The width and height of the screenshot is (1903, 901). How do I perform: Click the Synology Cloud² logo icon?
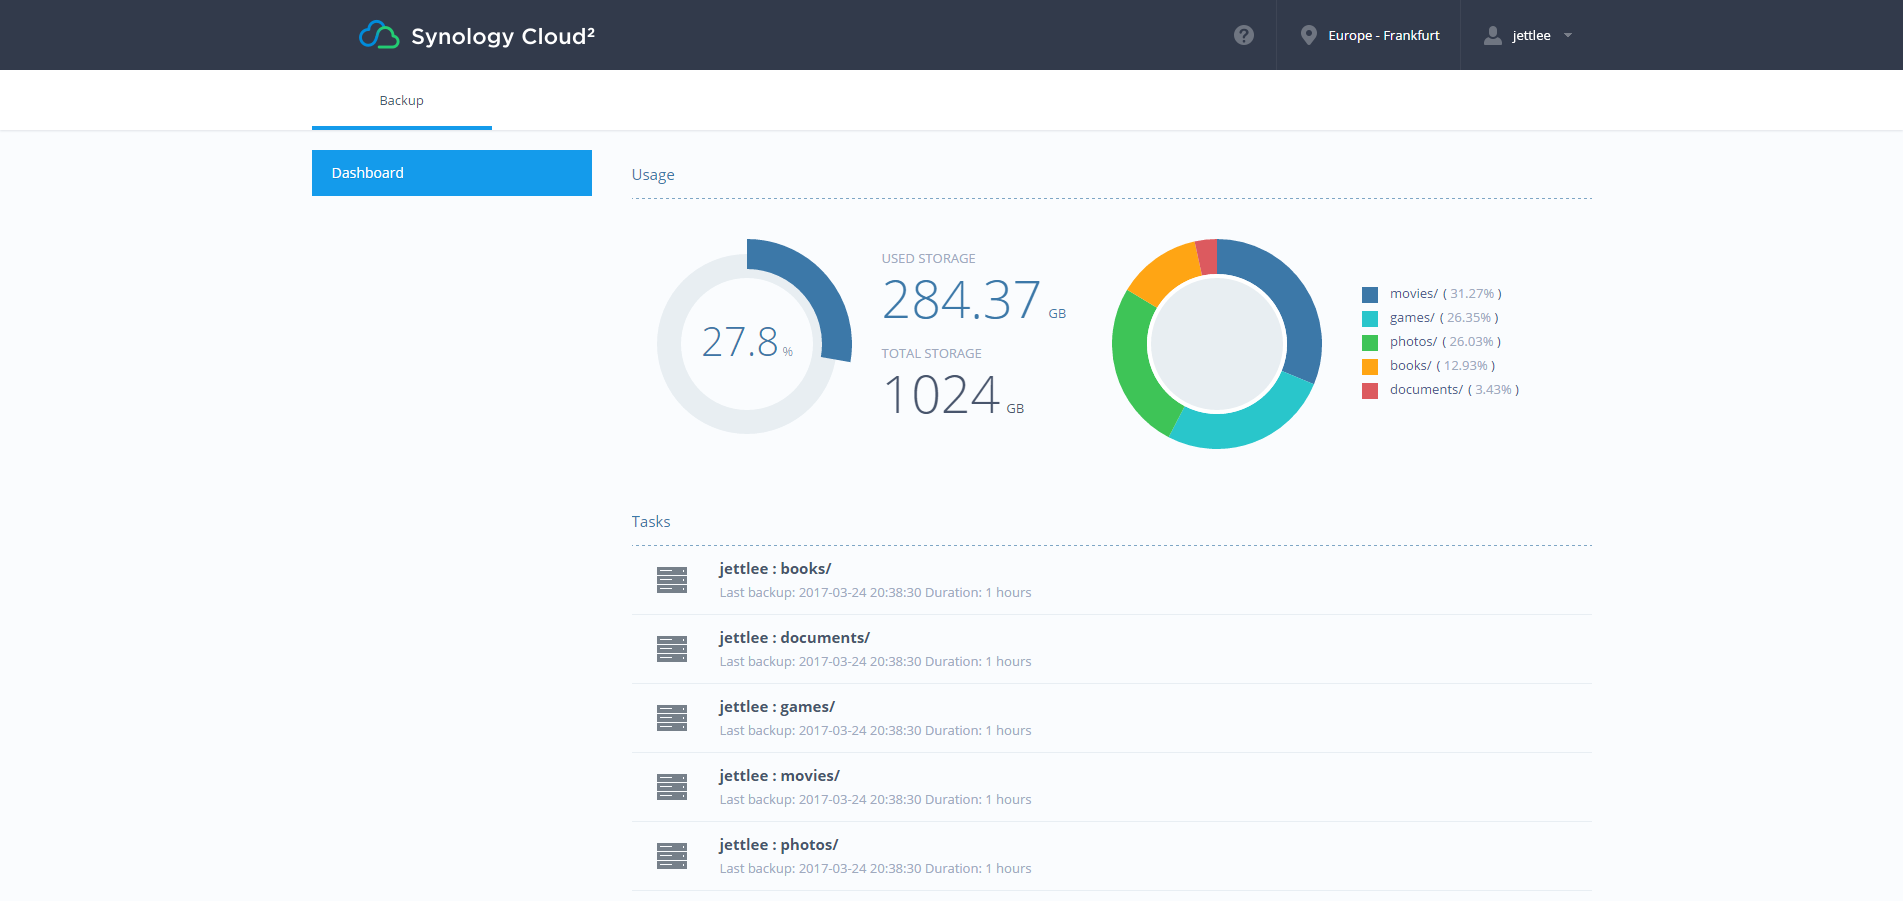[x=379, y=35]
